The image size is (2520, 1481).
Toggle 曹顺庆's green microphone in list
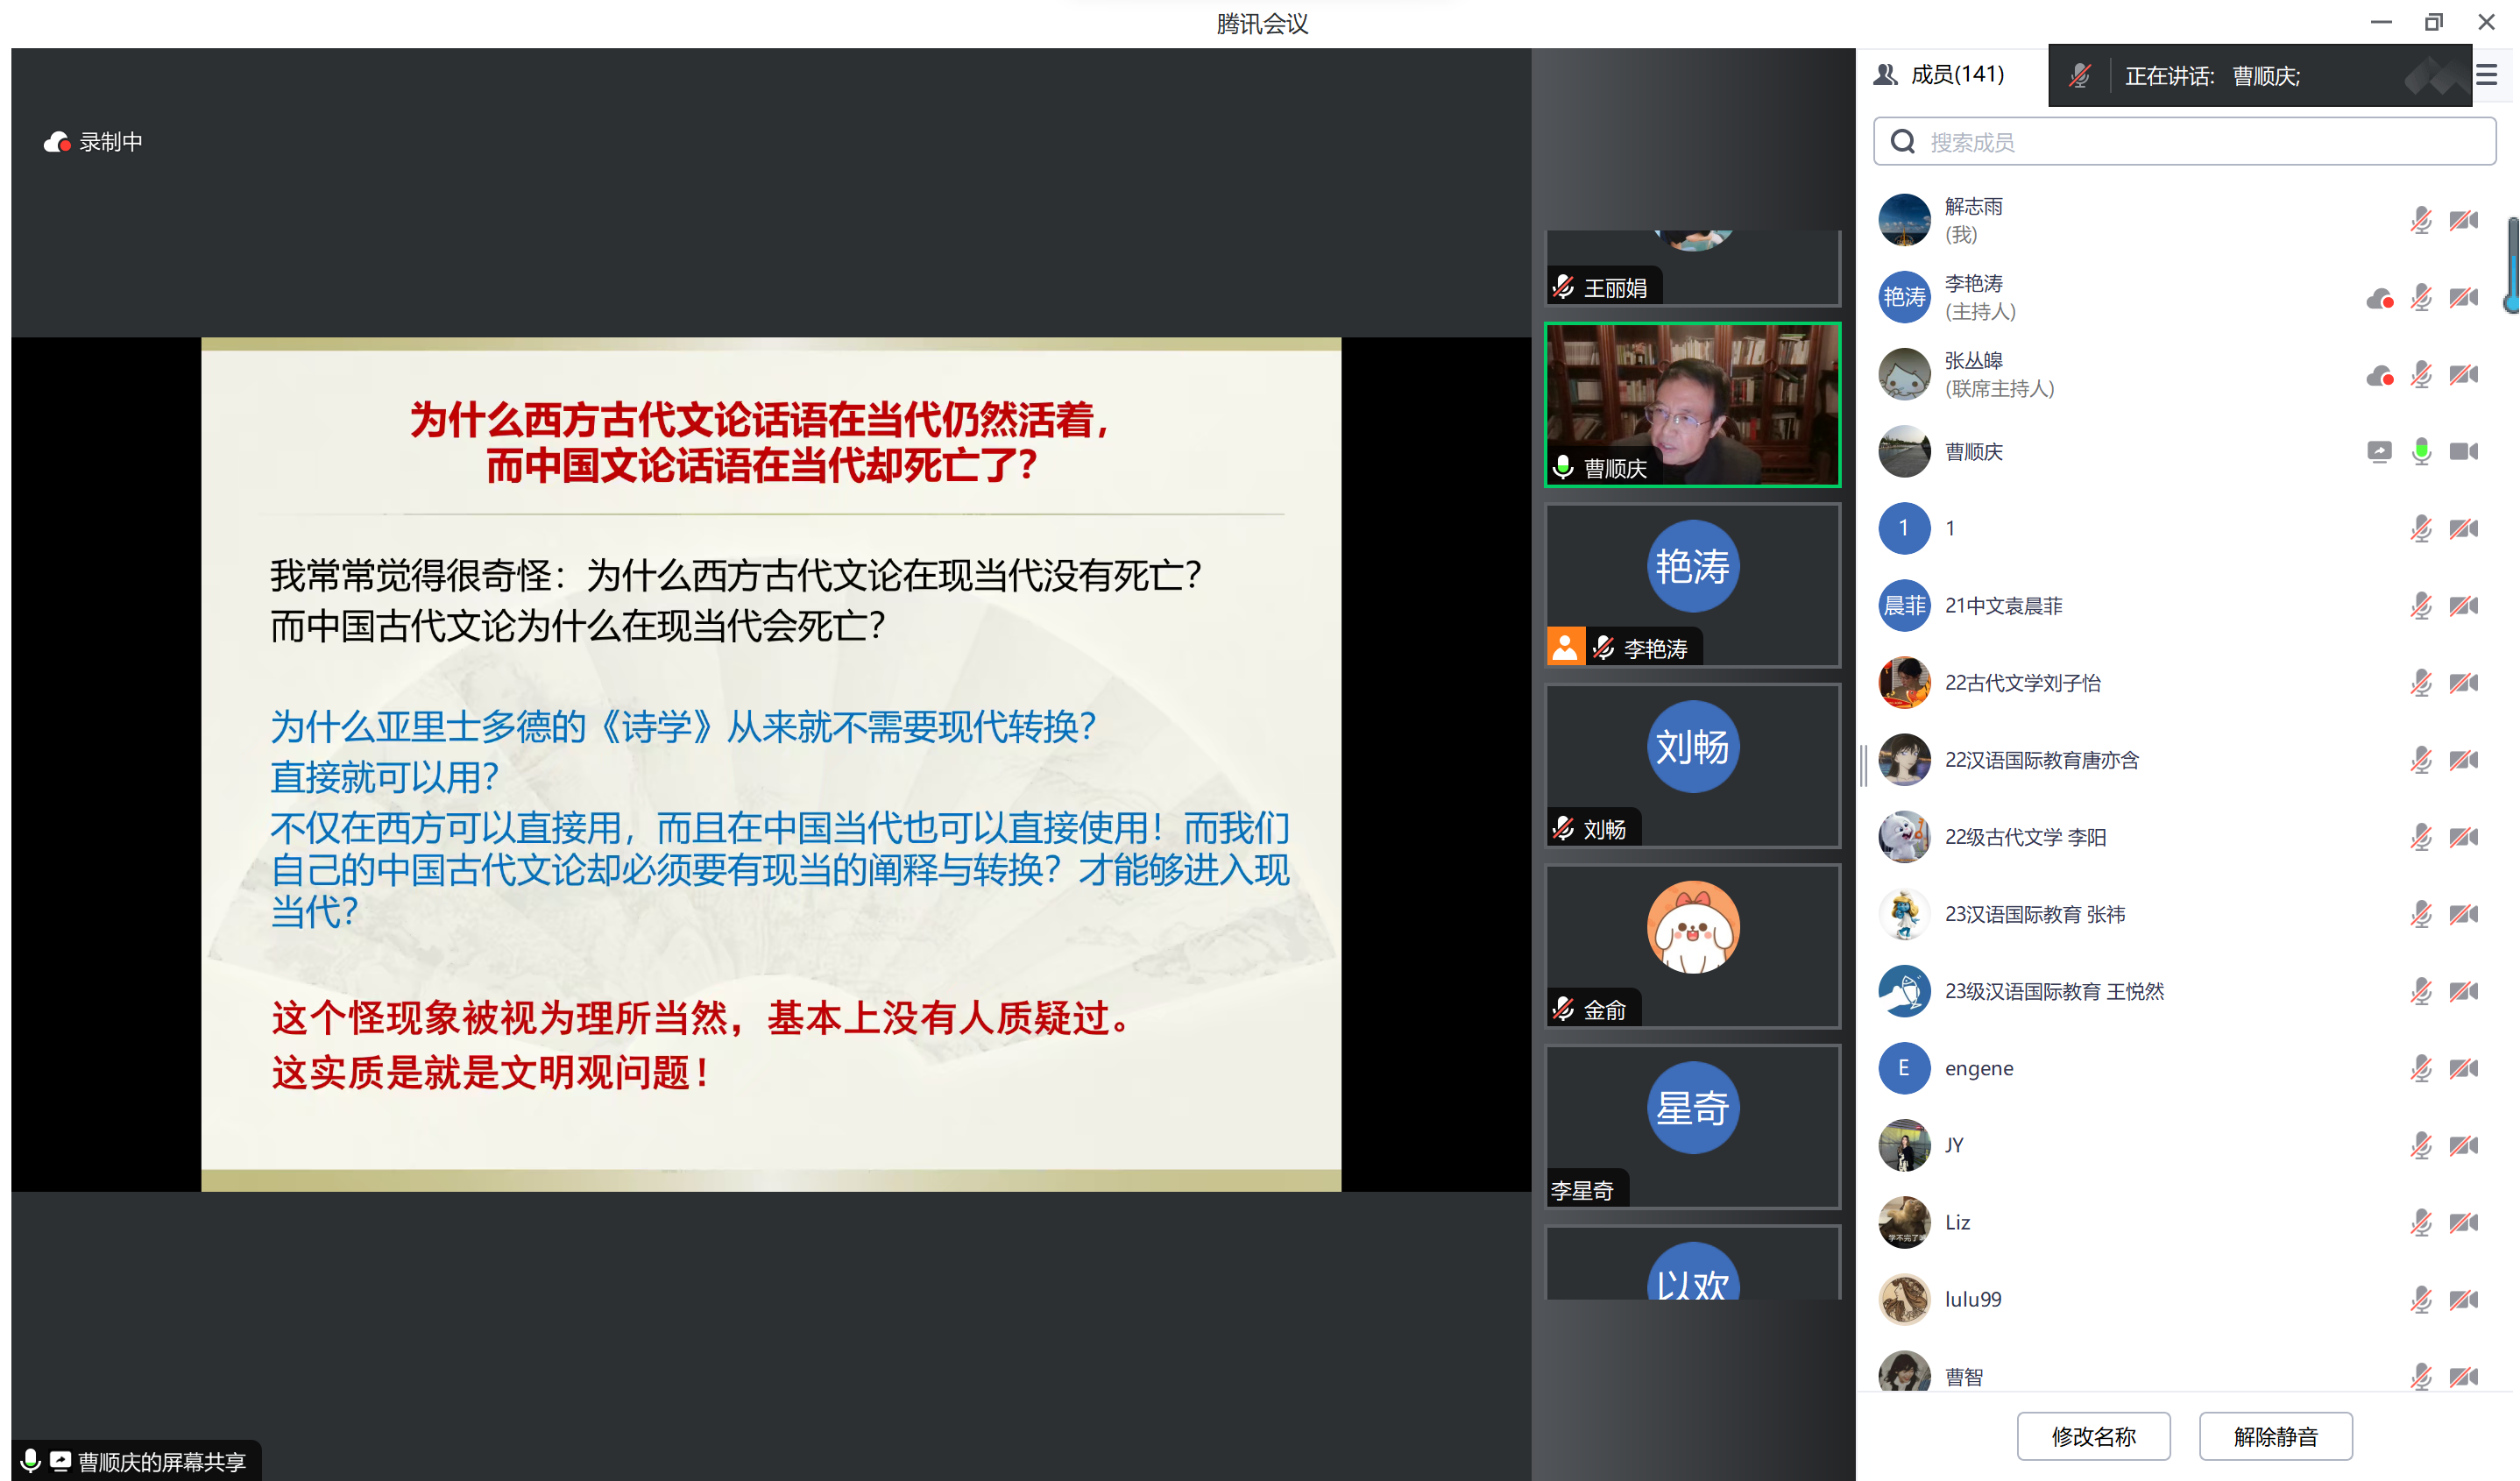point(2421,451)
